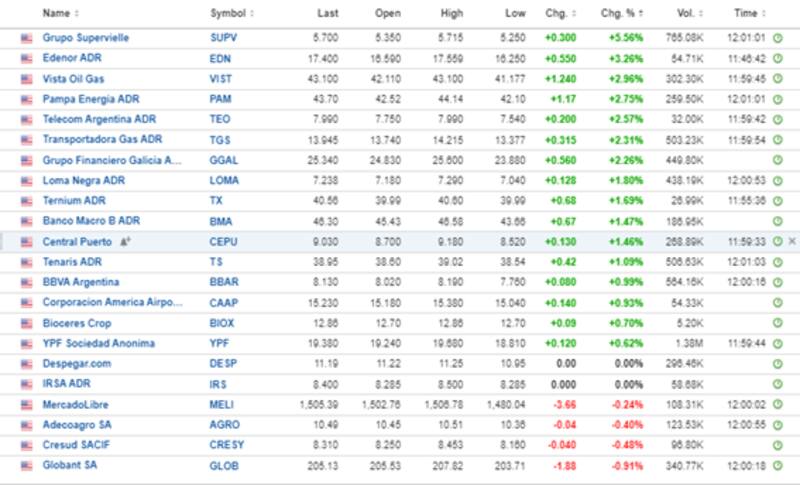Click the US flag icon beside MercadoLibre
The width and height of the screenshot is (800, 485).
pyautogui.click(x=27, y=405)
